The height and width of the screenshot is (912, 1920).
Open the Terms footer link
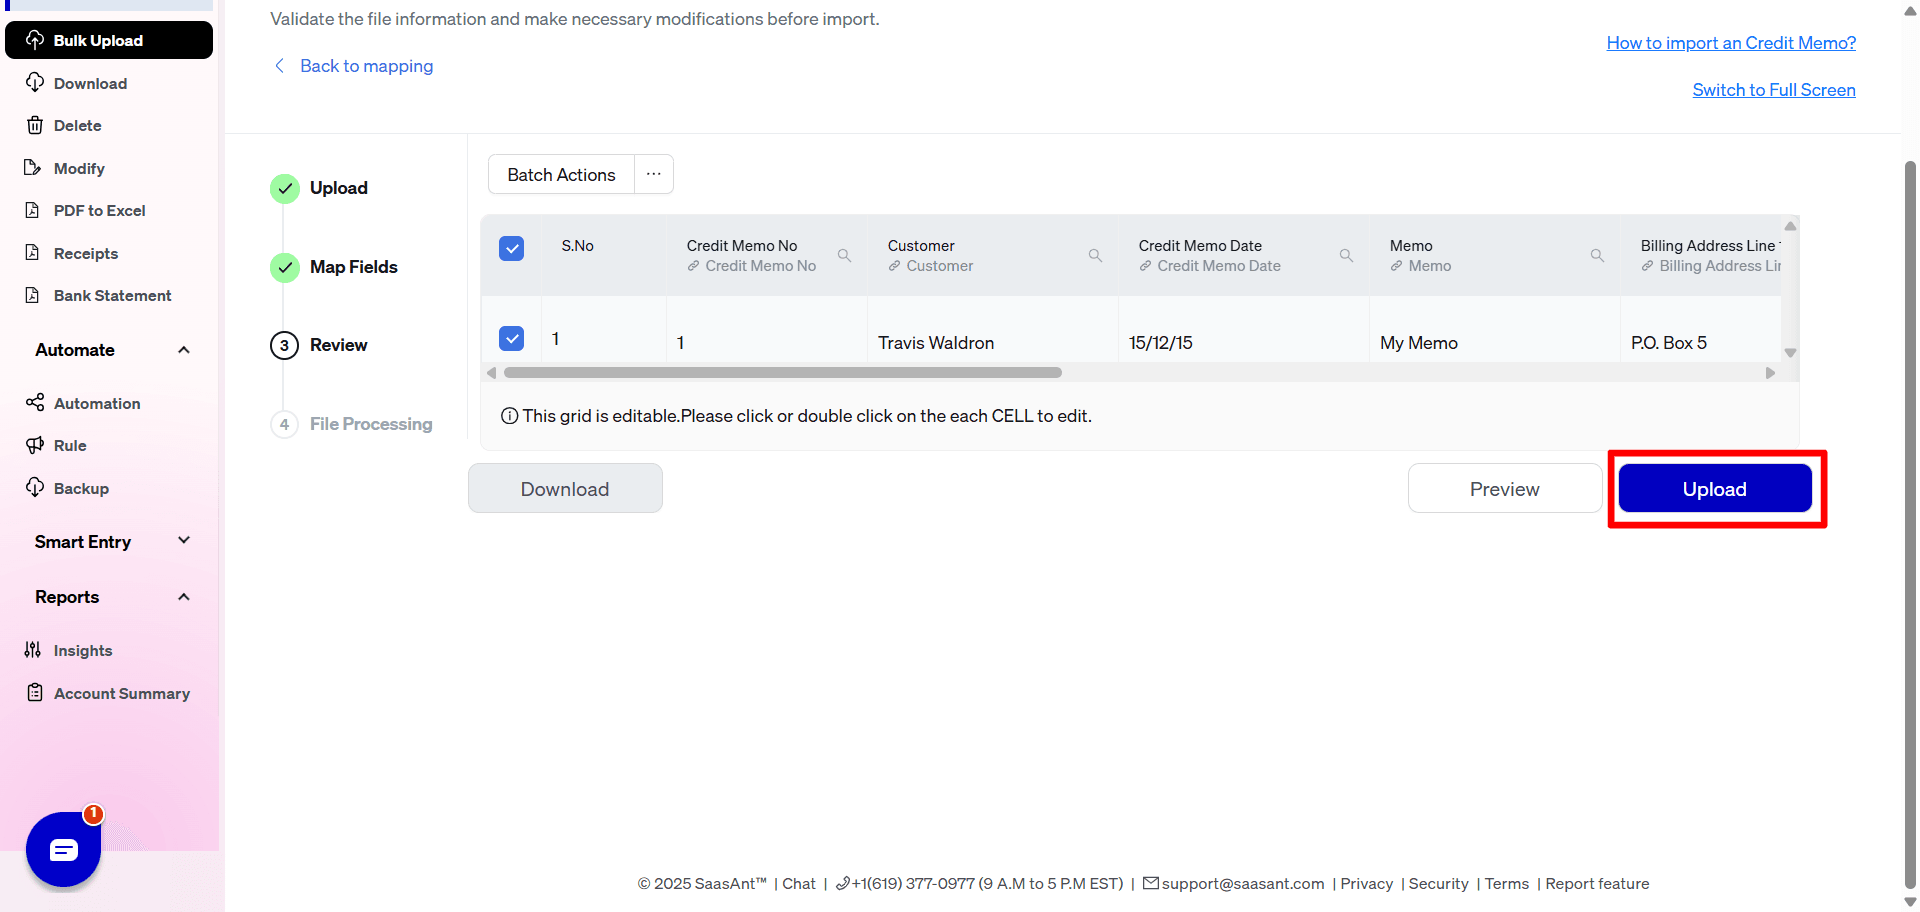[x=1506, y=884]
